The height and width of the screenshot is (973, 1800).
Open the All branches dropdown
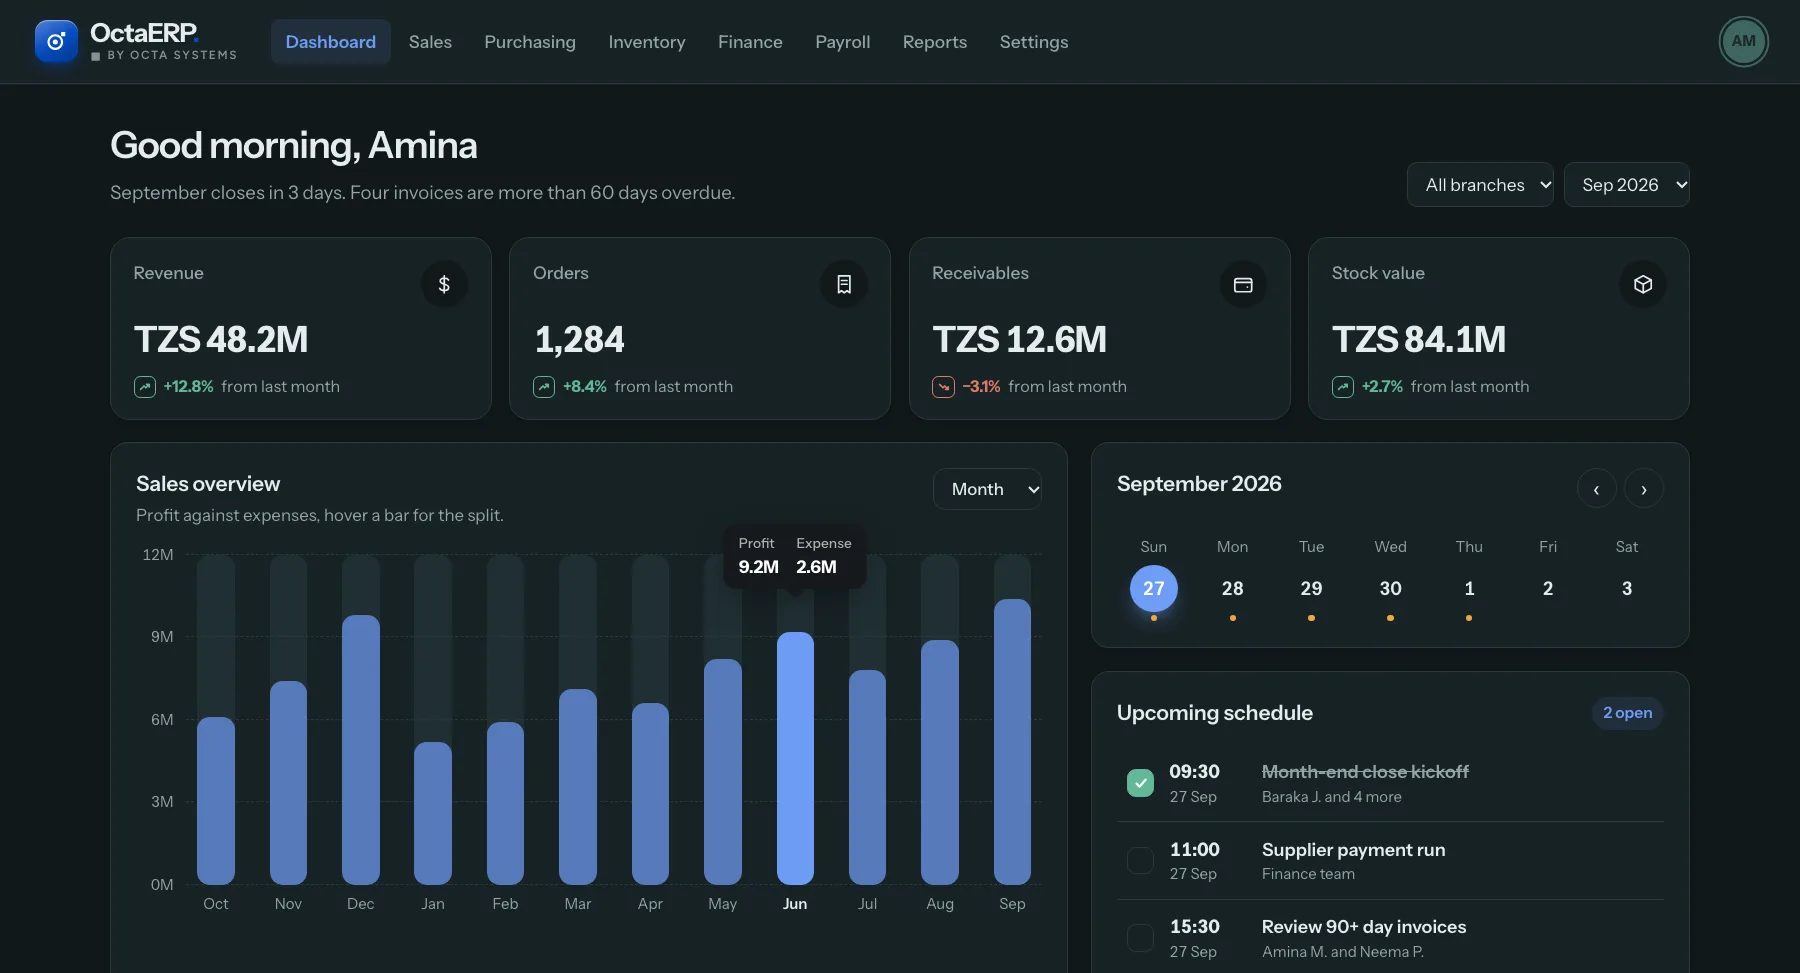click(x=1480, y=185)
